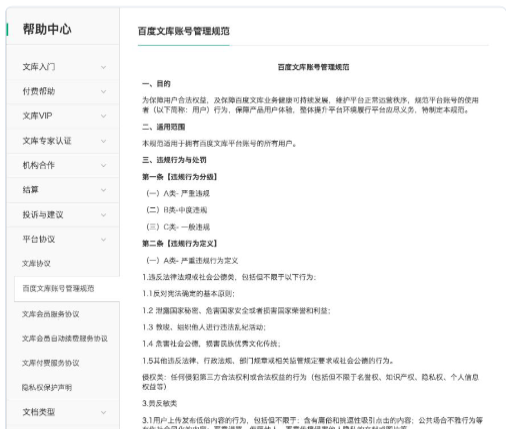Click the 三、违规行为与处罚 heading
506x435 pixels.
click(174, 160)
